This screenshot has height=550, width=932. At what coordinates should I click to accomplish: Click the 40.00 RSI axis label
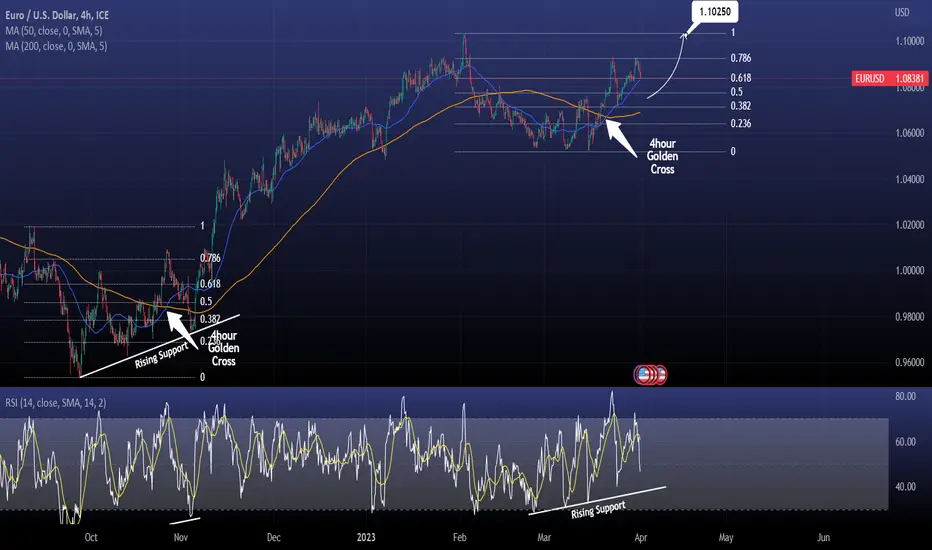pos(905,486)
